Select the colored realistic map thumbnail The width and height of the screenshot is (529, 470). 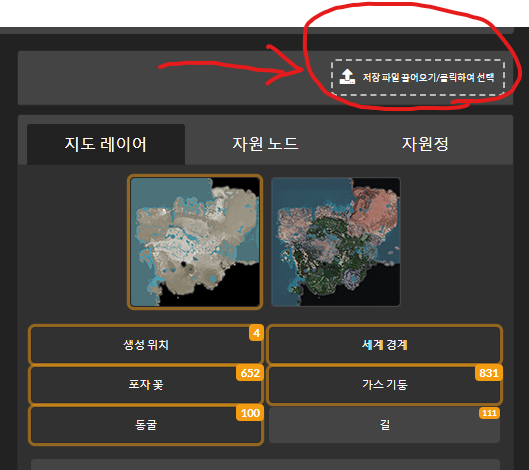[336, 242]
